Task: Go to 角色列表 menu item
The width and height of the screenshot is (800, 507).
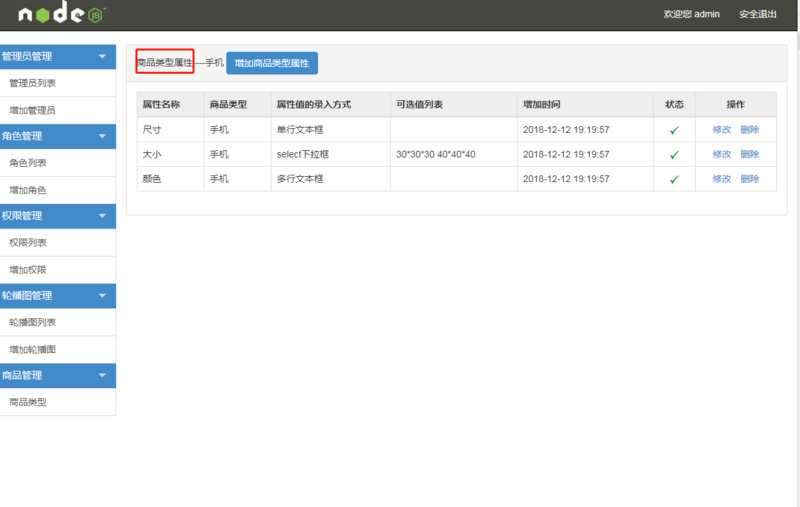Action: [x=58, y=163]
